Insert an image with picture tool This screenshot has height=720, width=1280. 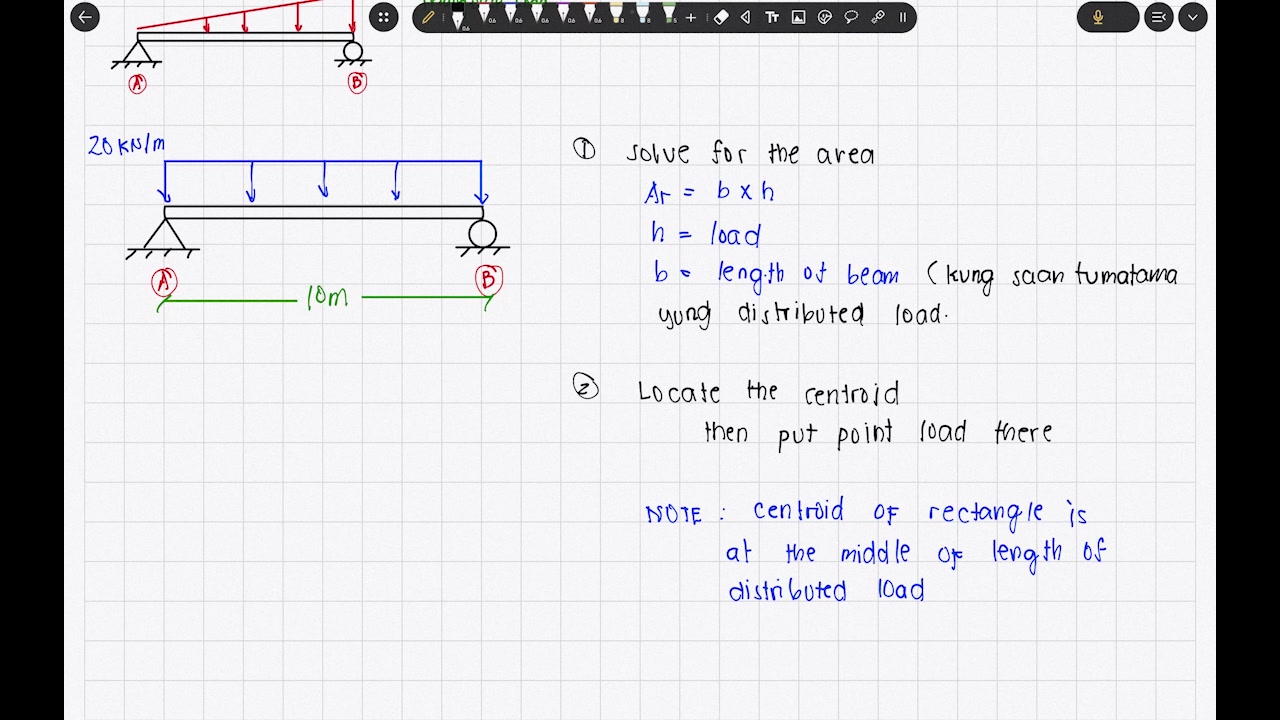coord(798,17)
